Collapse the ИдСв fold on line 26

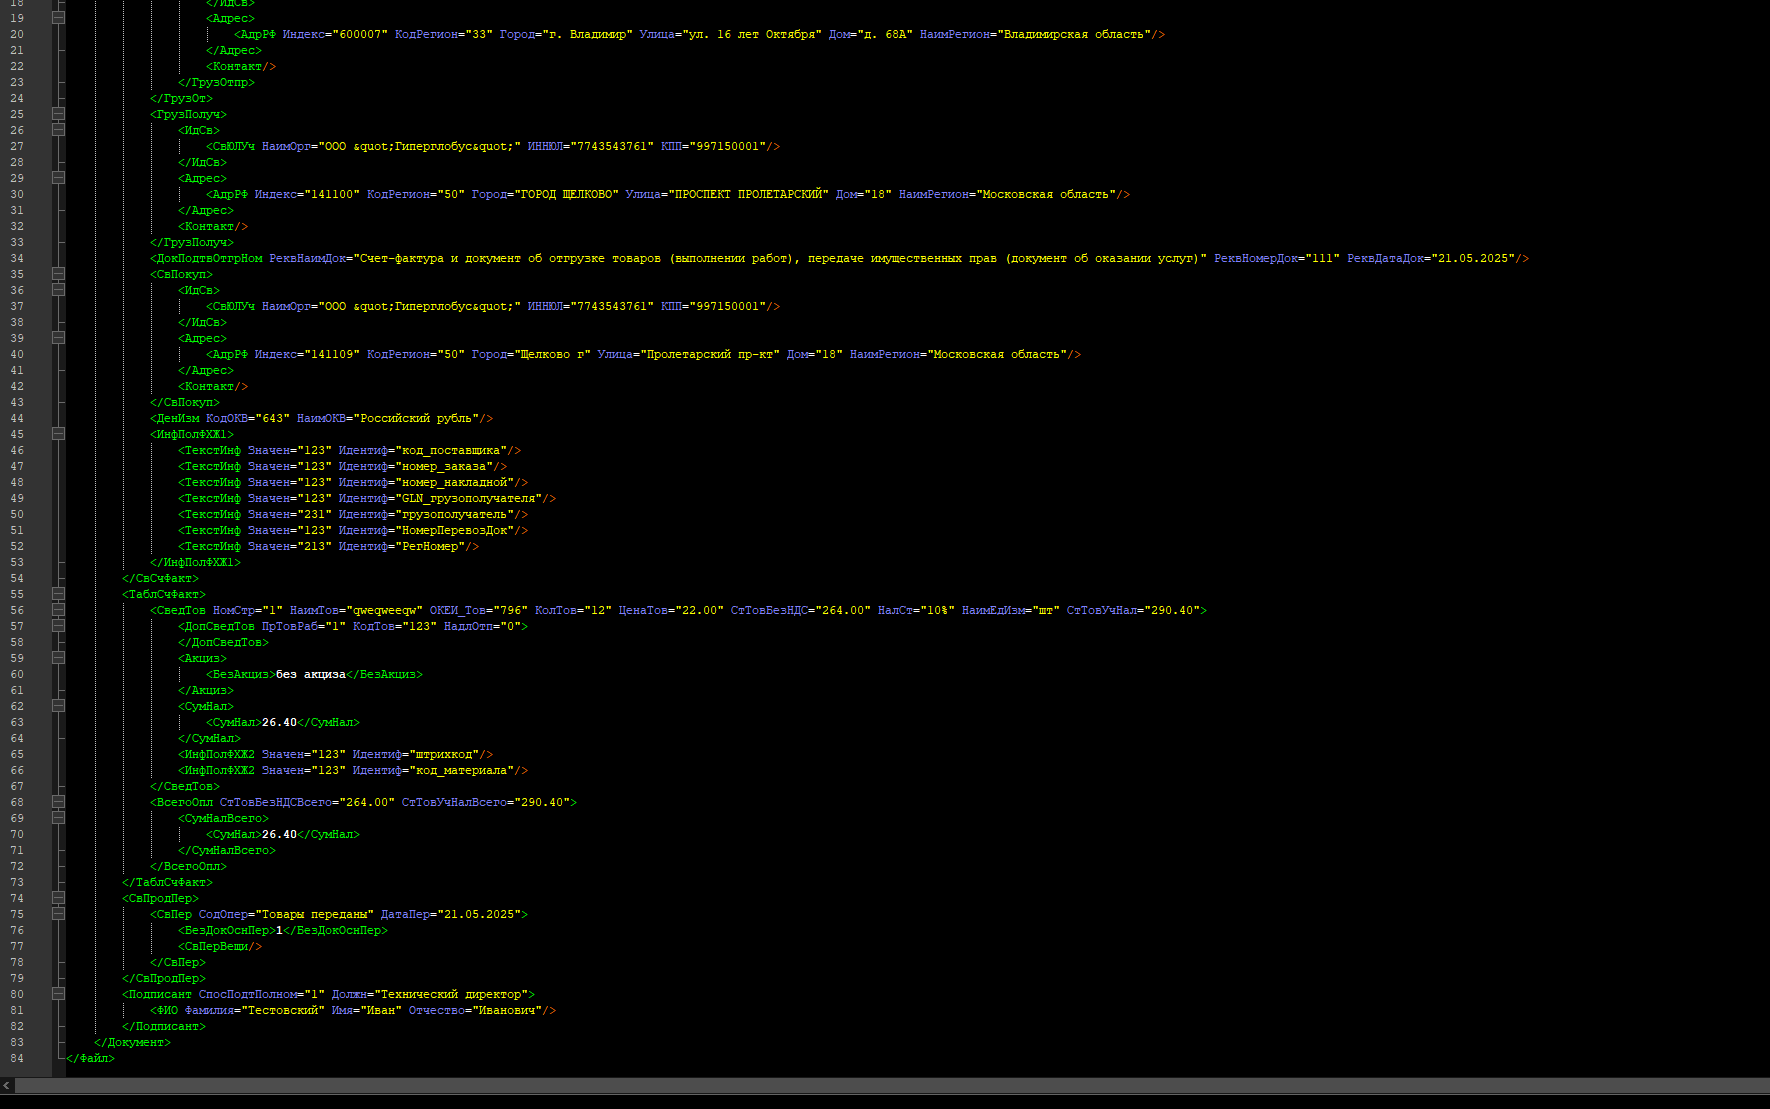tap(58, 130)
